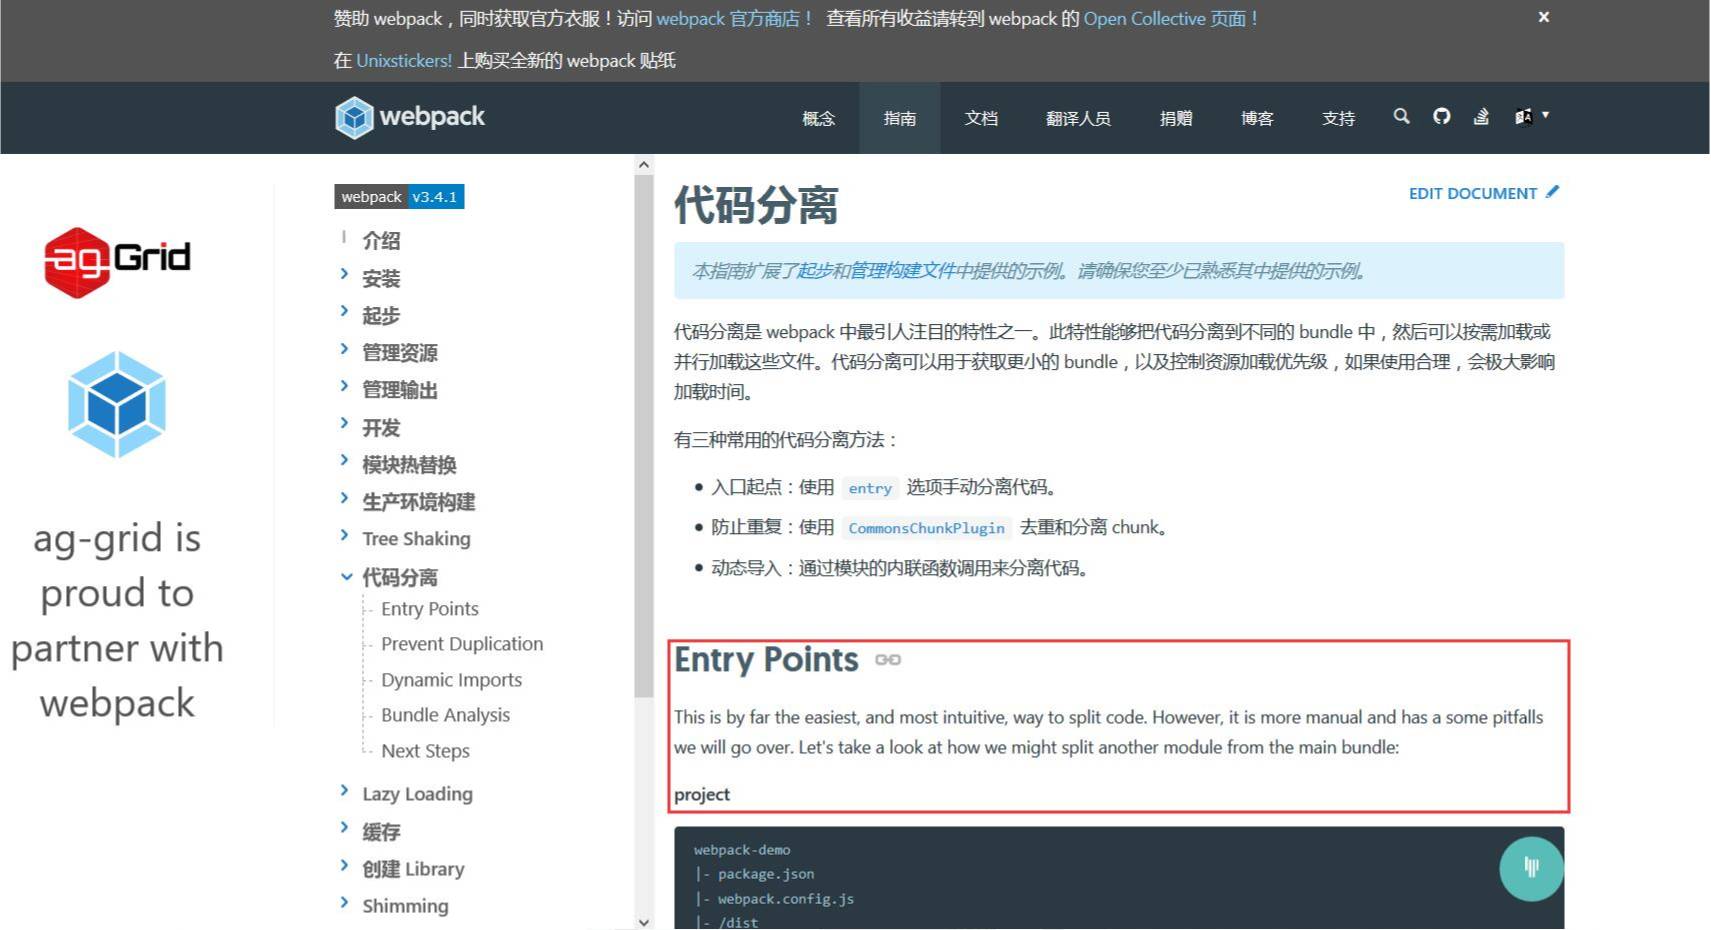
Task: Expand the 管理资源 sidebar chevron
Action: click(x=344, y=349)
